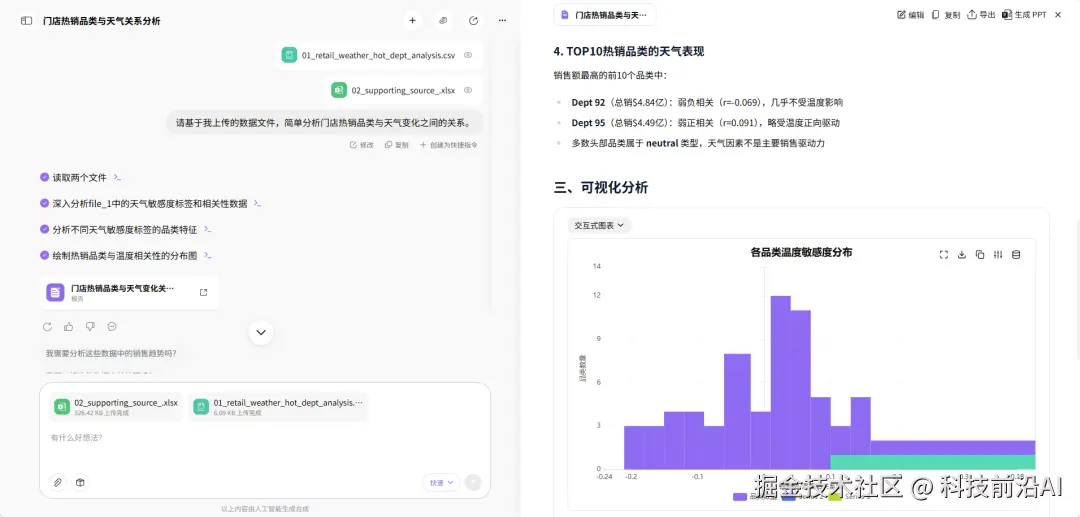This screenshot has width=1080, height=517.
Task: Copy the chart
Action: click(x=980, y=255)
